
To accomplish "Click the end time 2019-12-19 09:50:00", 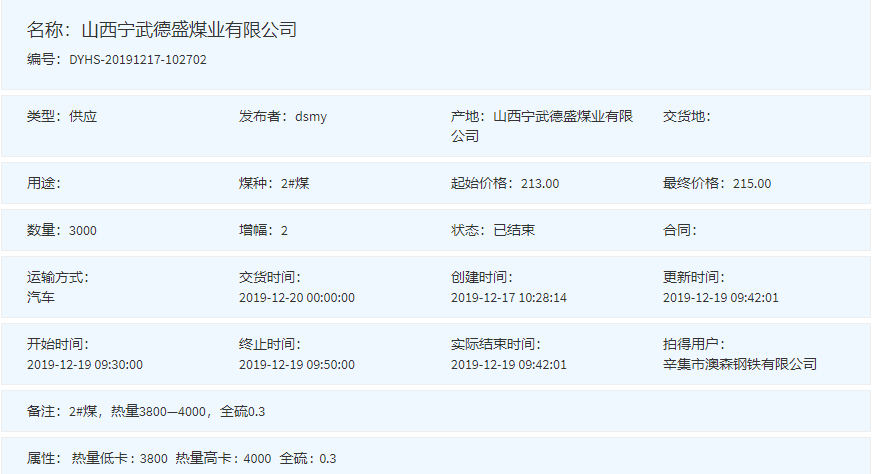I will 297,364.
